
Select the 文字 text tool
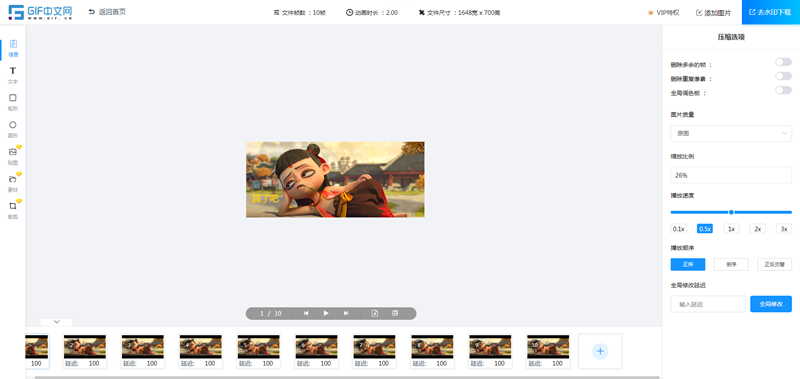13,75
